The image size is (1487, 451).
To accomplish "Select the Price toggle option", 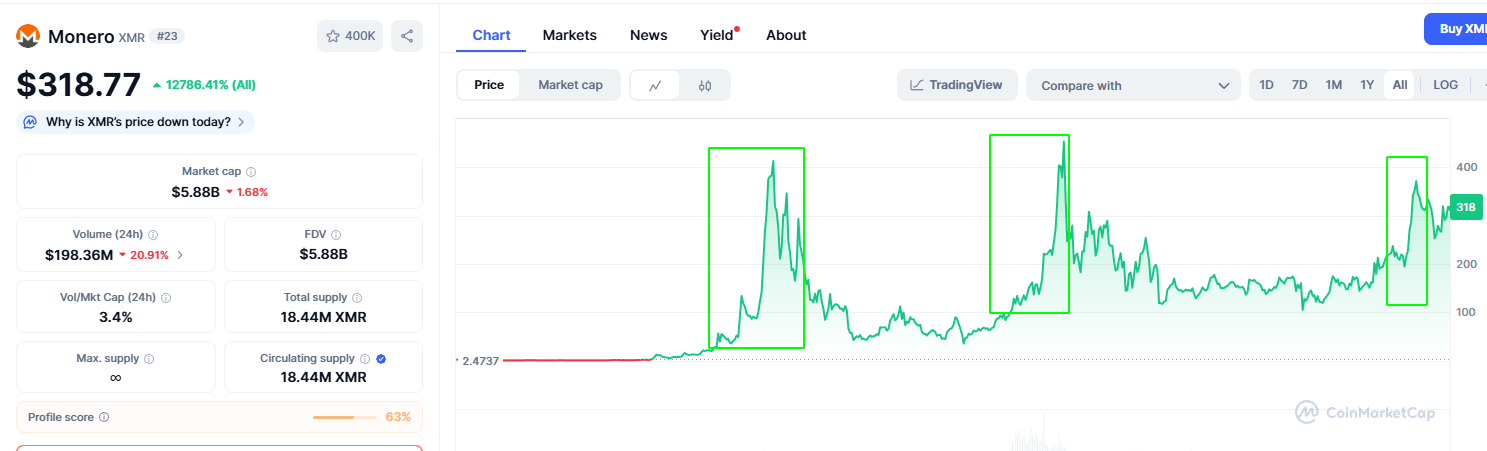I will point(489,85).
